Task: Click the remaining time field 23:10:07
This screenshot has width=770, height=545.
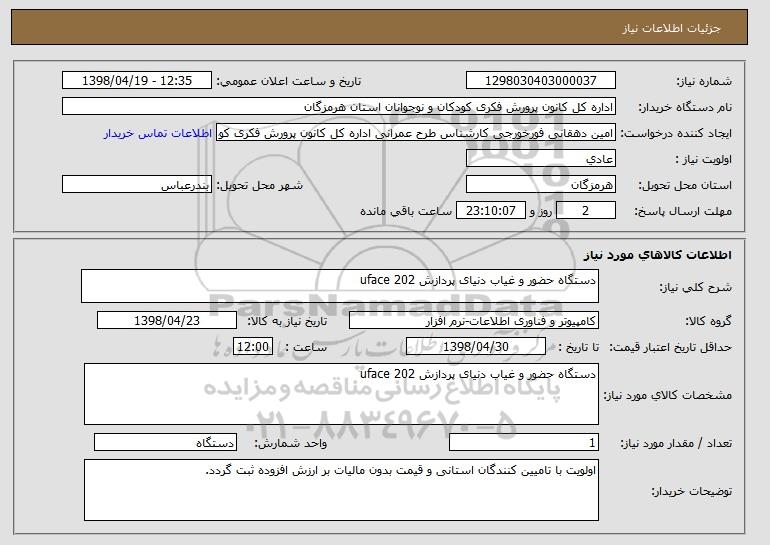Action: coord(491,211)
